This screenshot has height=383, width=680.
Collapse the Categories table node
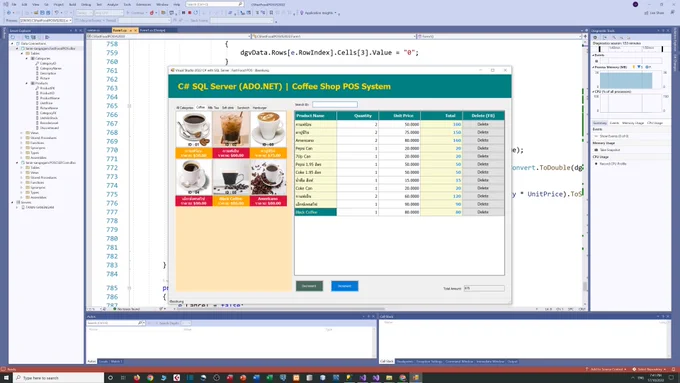coord(27,58)
